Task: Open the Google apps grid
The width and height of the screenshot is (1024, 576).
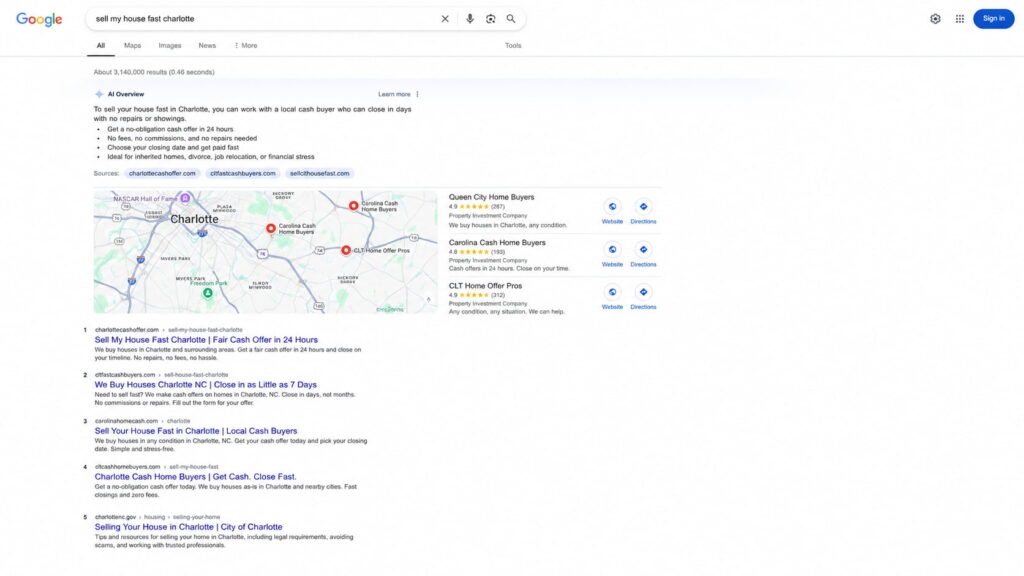Action: tap(959, 19)
